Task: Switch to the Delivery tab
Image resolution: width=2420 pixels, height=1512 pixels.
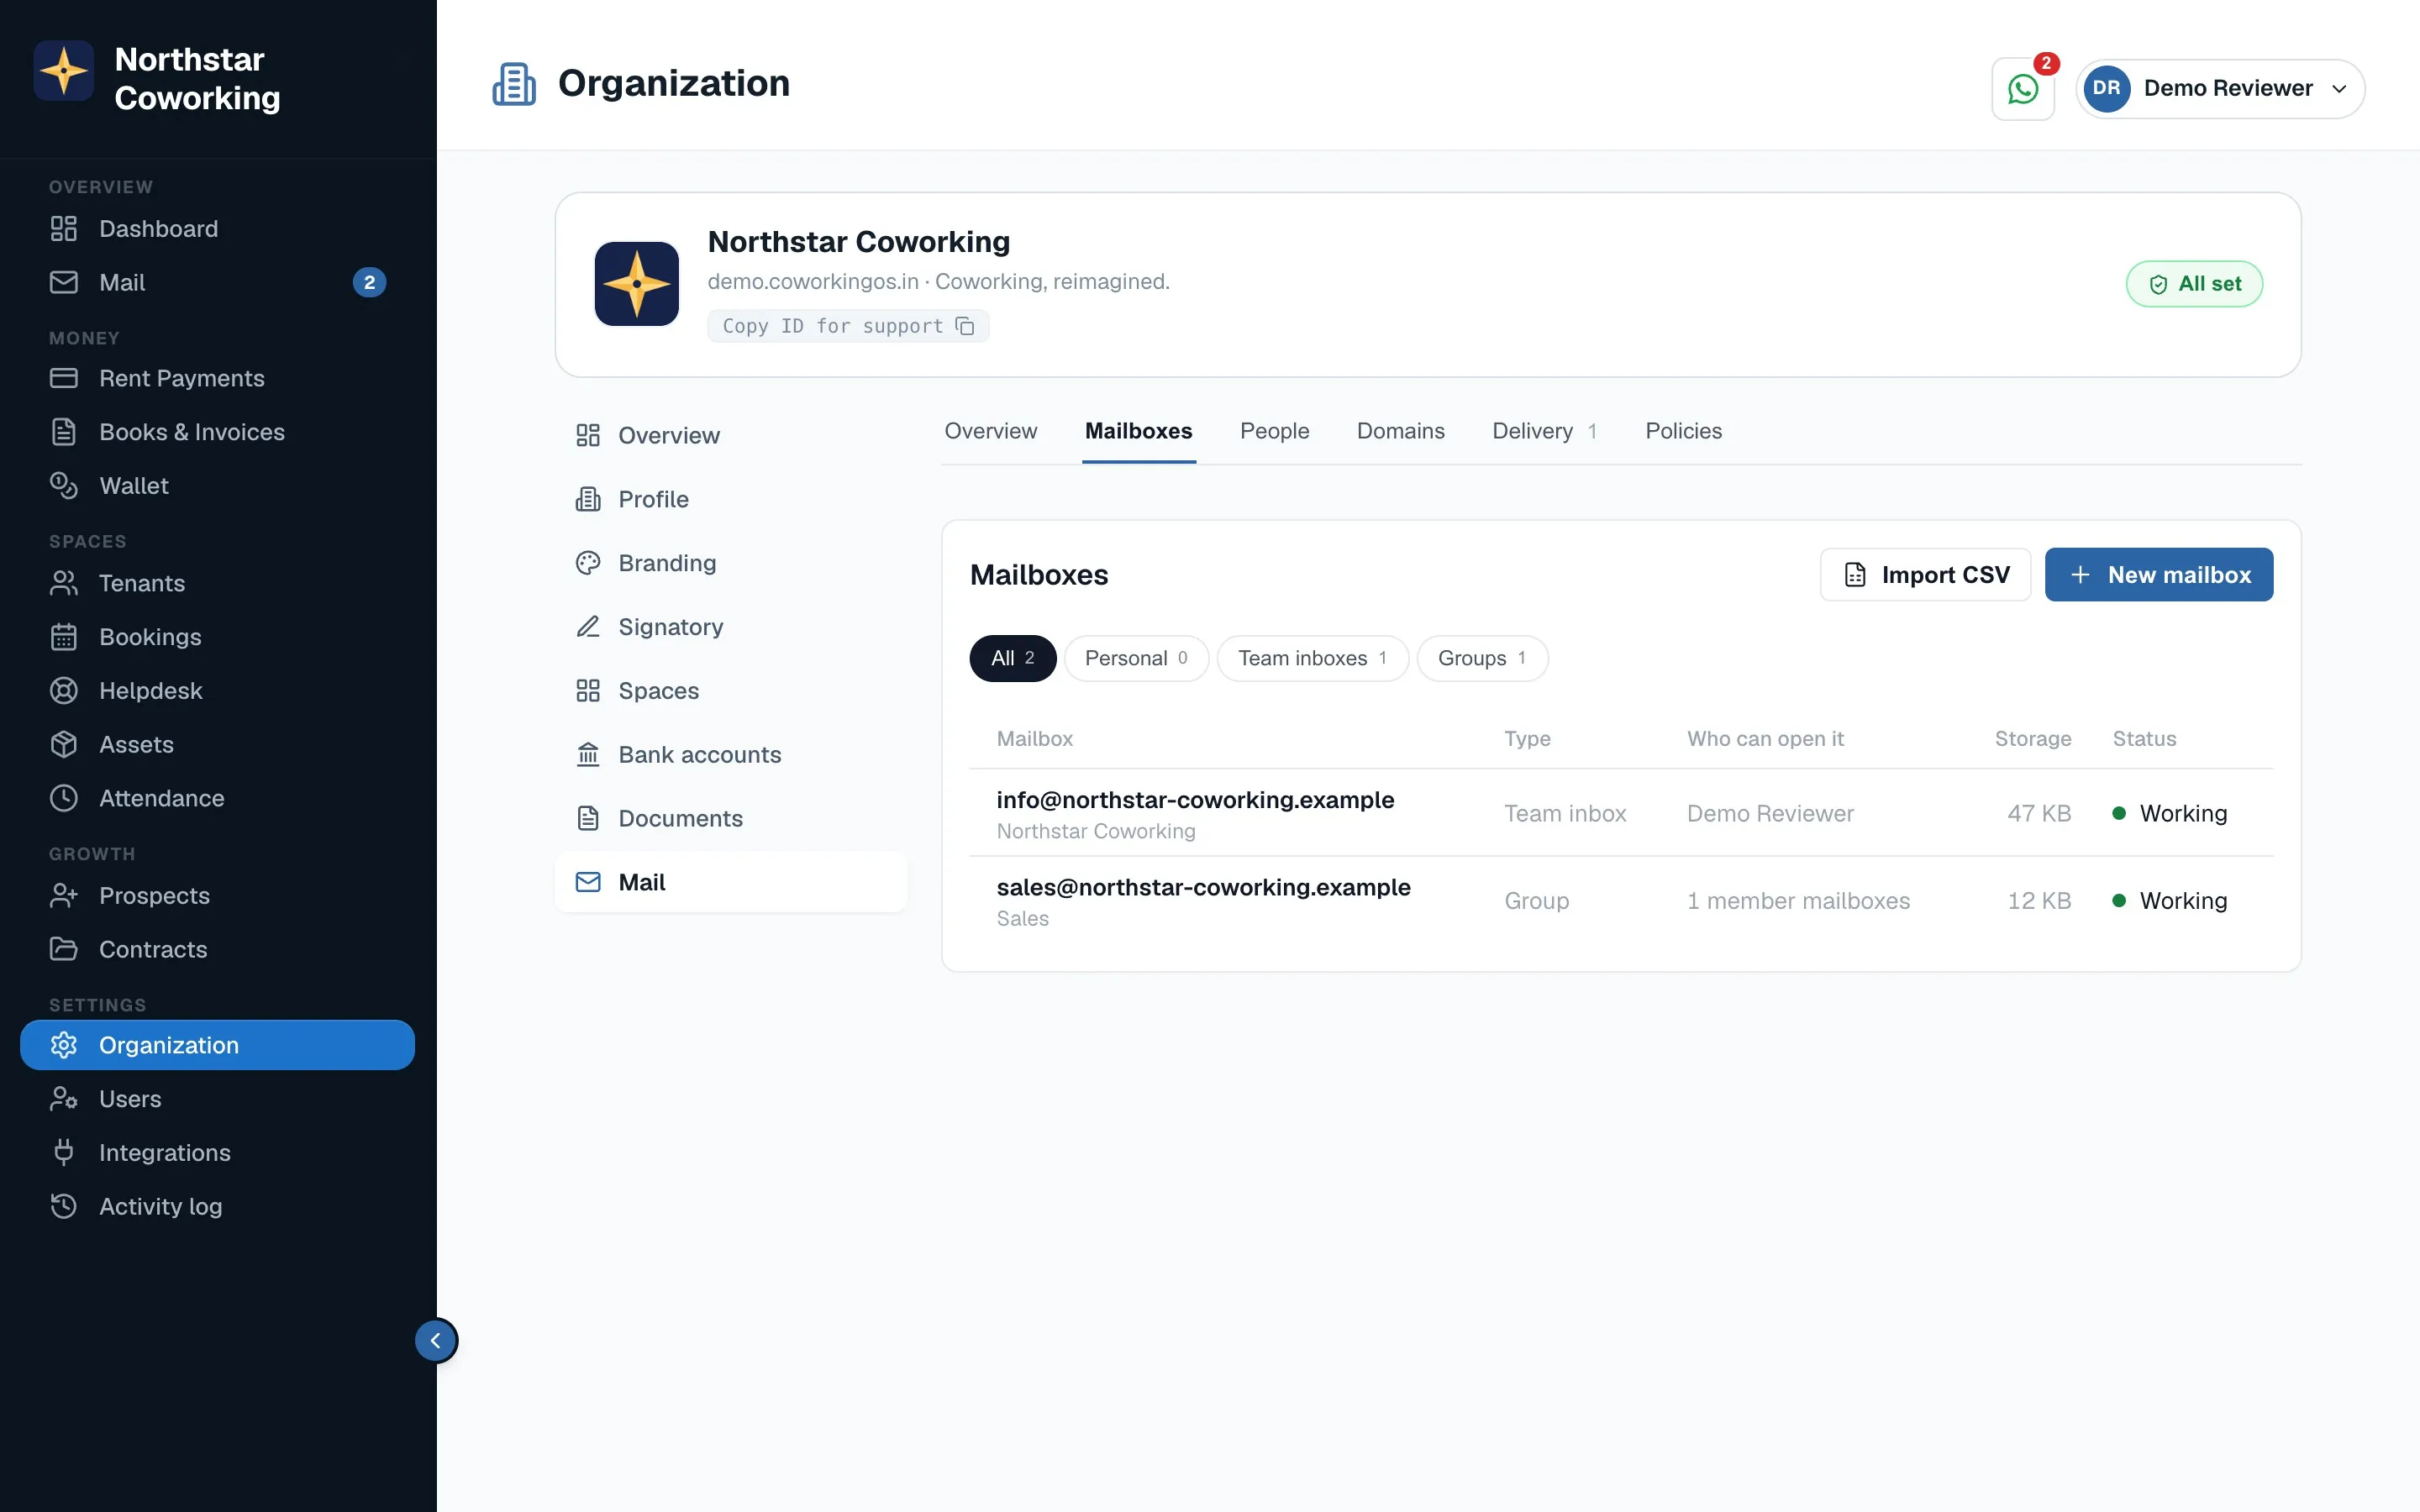Action: 1544,431
